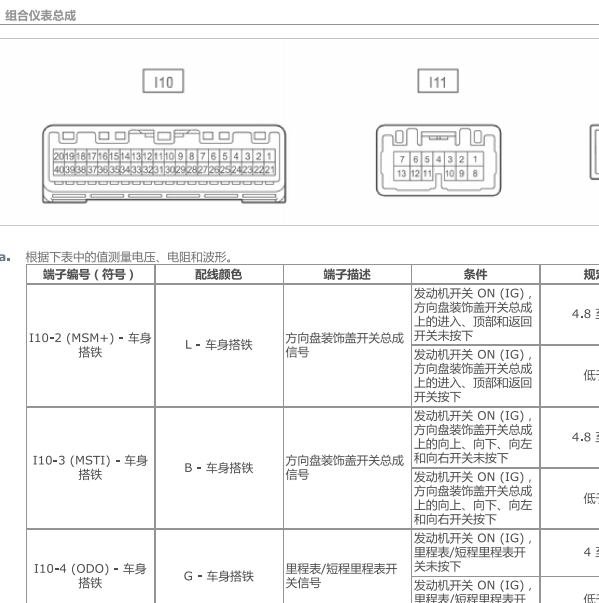Click pin 13 in the I11 connector
Screen dimensions: 599x603
402,173
